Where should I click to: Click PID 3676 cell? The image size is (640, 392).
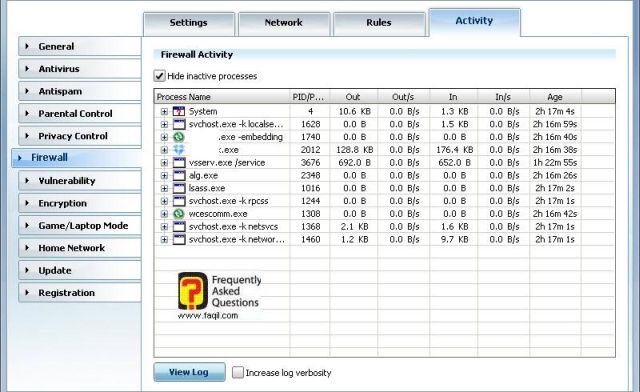point(311,163)
